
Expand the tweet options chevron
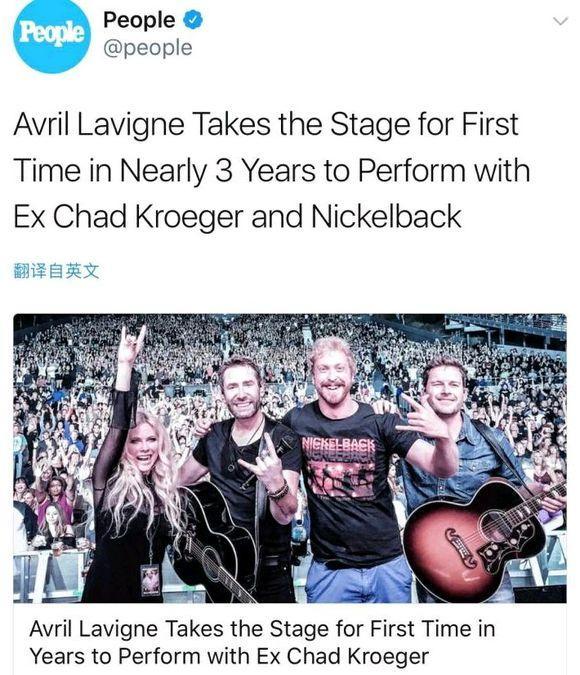[560, 21]
